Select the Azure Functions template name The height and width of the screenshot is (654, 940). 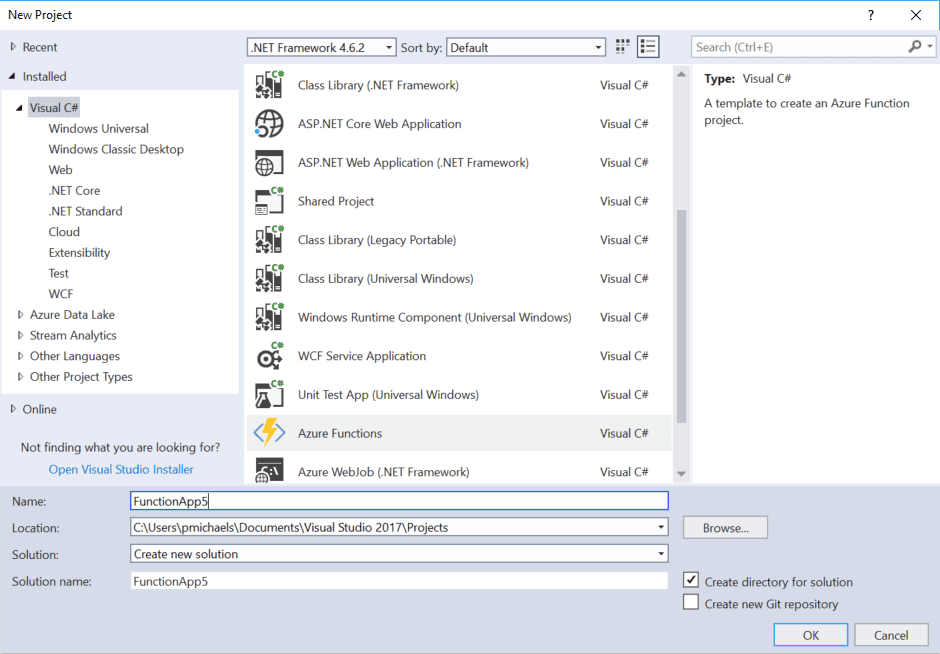tap(340, 433)
